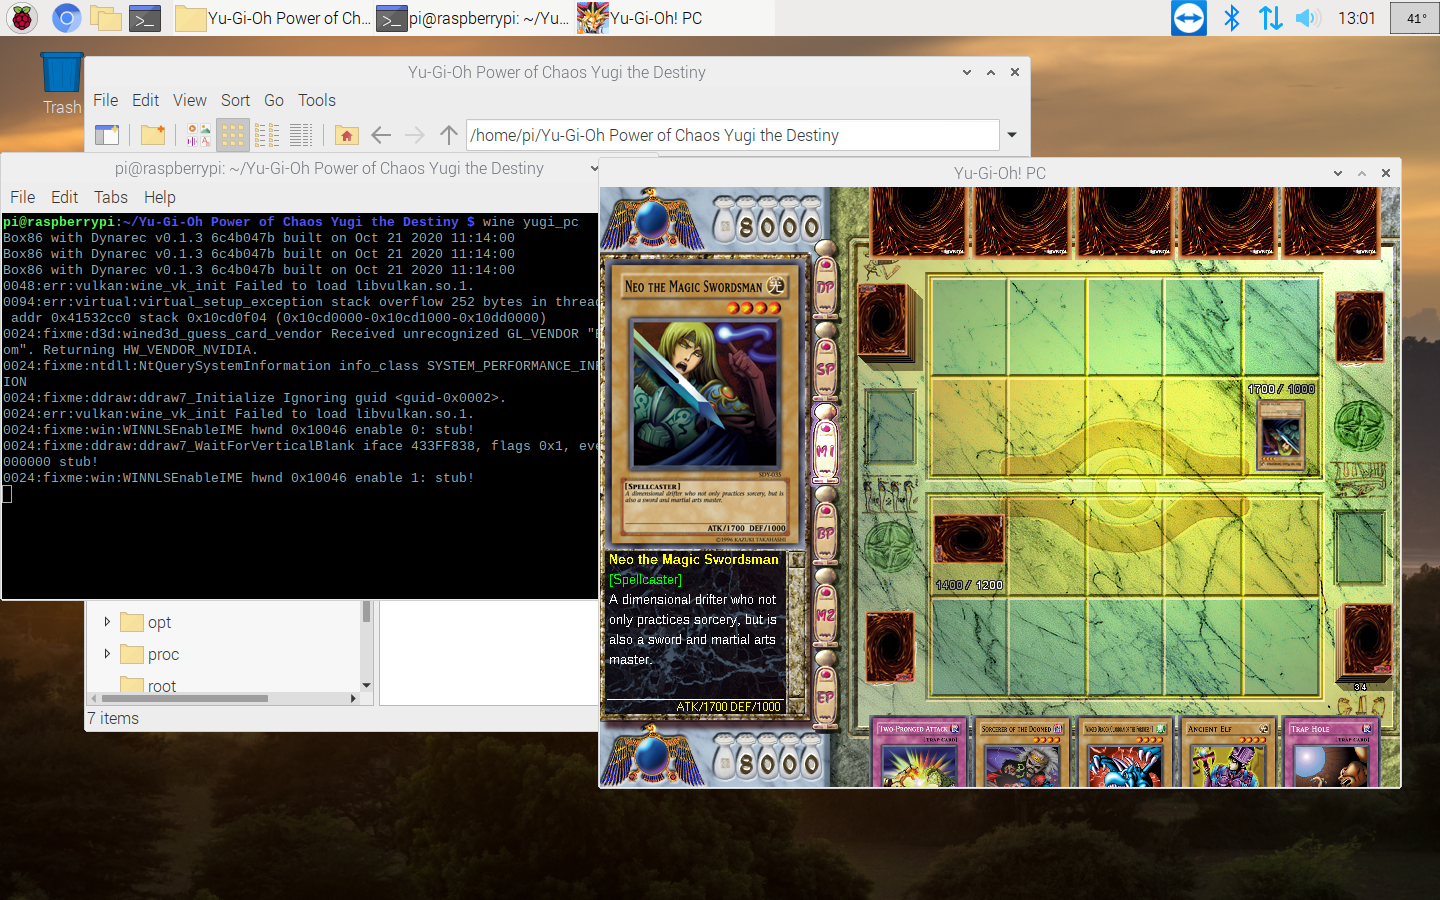Switch to detailed list view
The image size is (1440, 900).
point(301,135)
